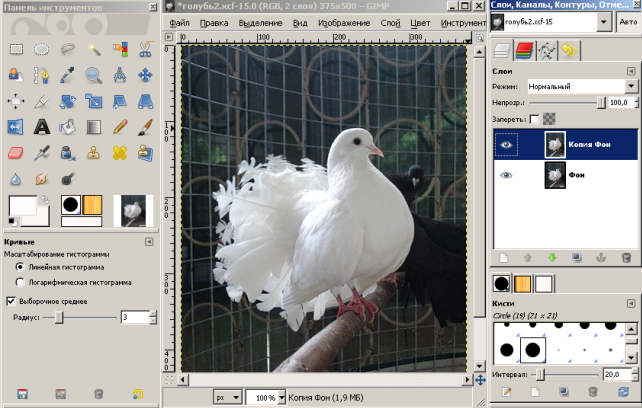Click the Авто button
The width and height of the screenshot is (642, 408).
click(x=628, y=22)
